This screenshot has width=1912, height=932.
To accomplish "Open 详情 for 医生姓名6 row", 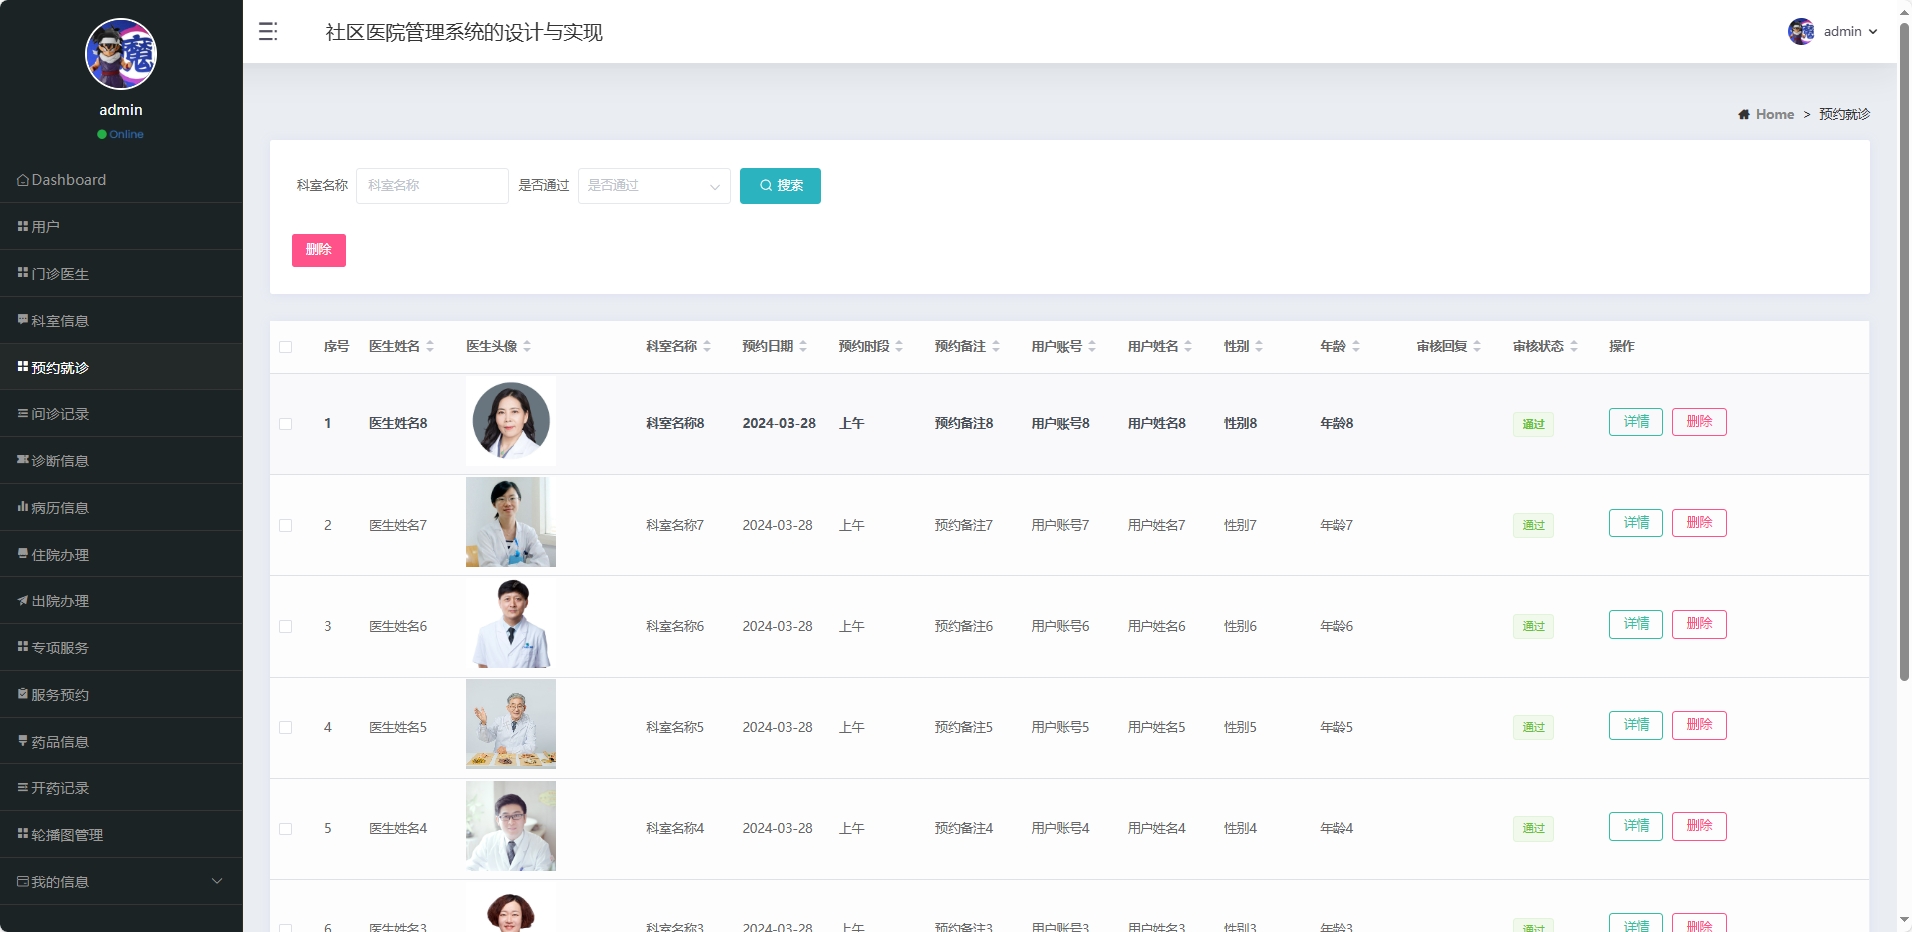I will [x=1636, y=624].
